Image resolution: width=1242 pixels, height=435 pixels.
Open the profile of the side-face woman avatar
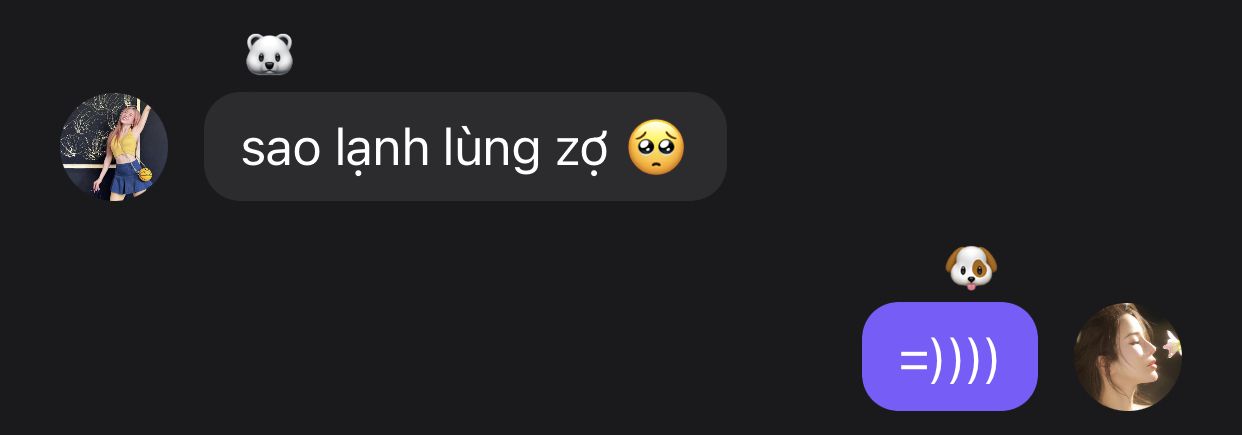point(1128,357)
